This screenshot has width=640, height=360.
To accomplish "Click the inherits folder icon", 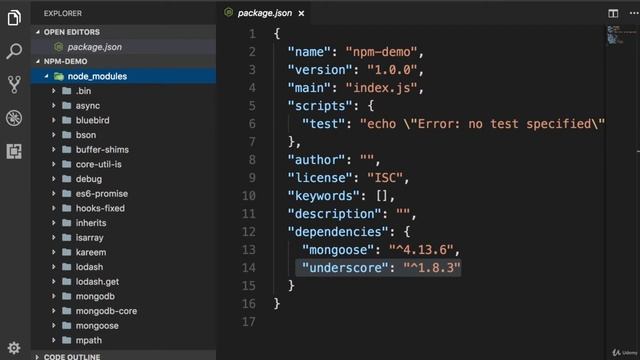I will (67, 223).
